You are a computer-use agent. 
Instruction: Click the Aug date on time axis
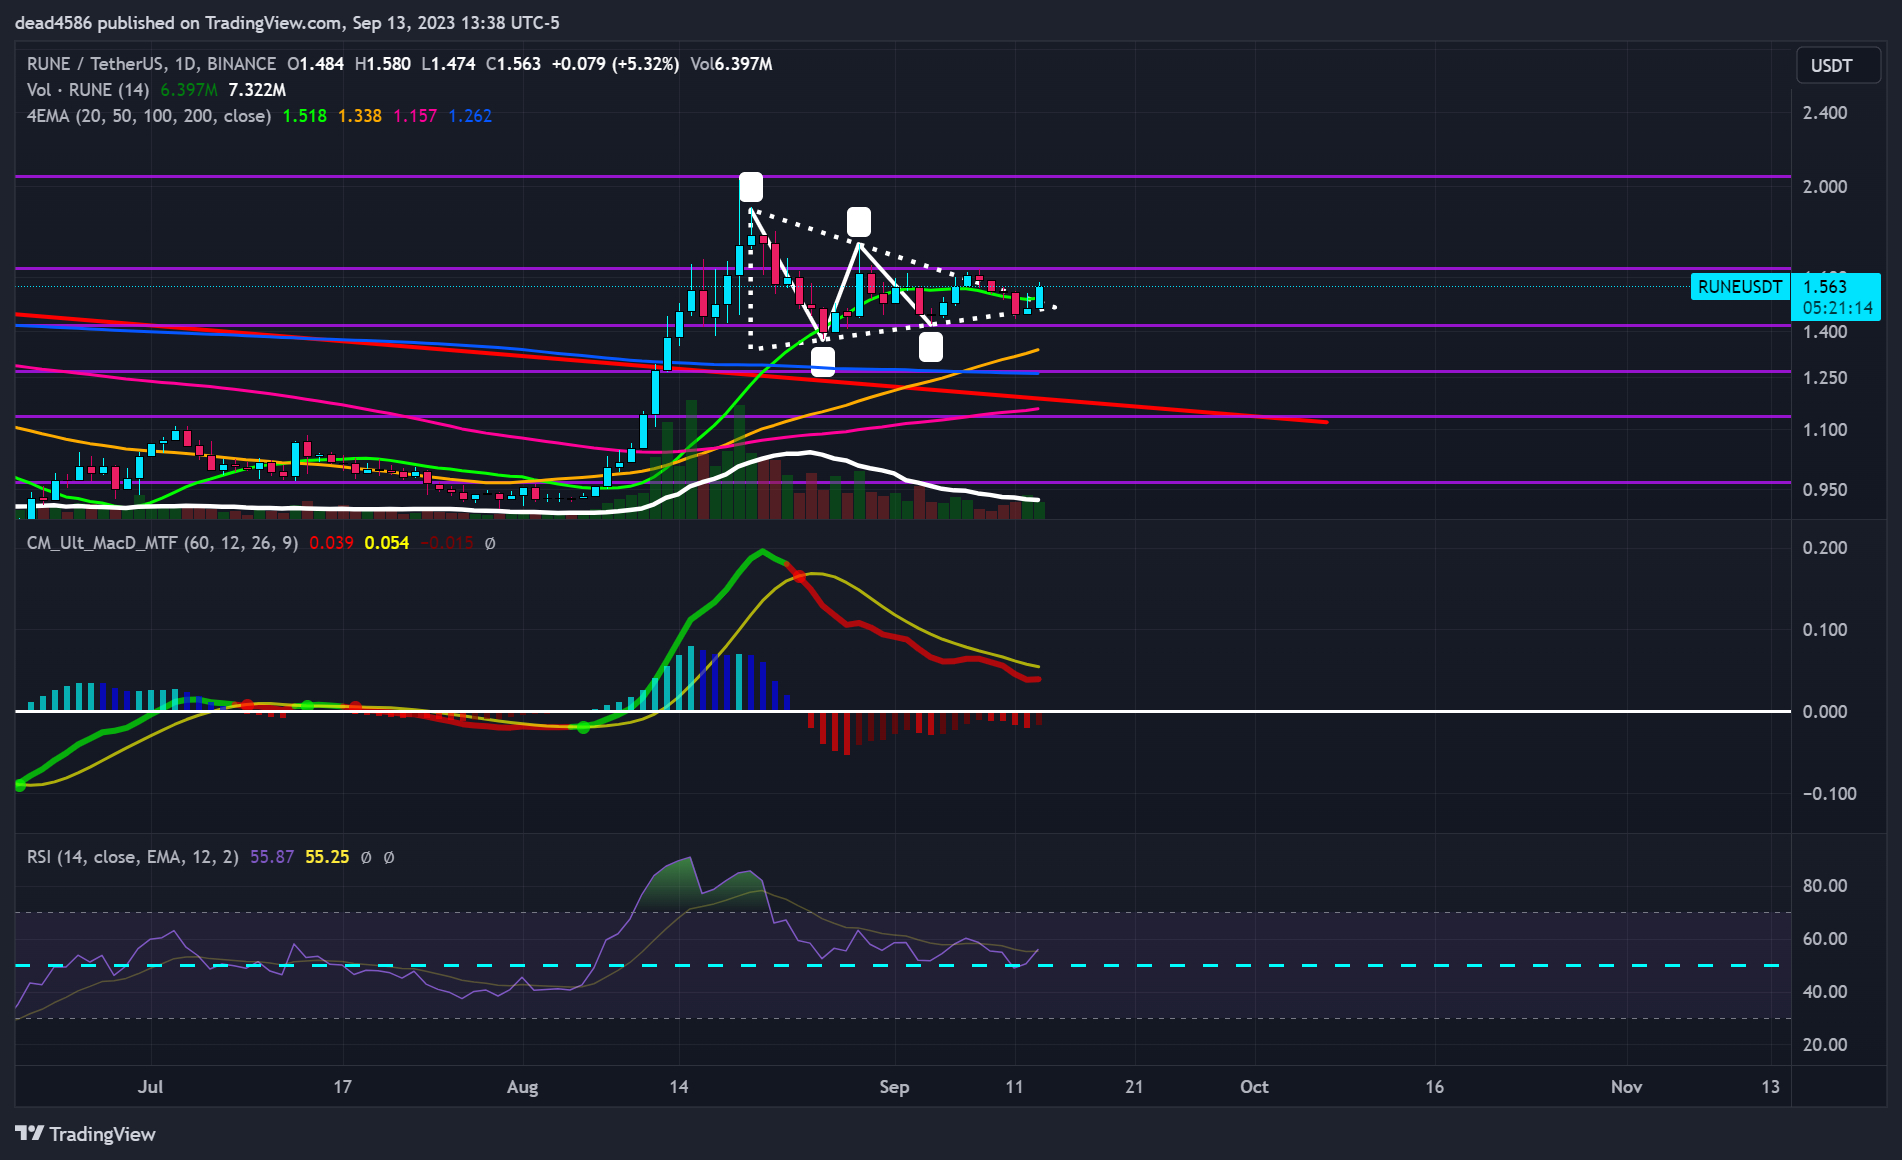click(523, 1087)
